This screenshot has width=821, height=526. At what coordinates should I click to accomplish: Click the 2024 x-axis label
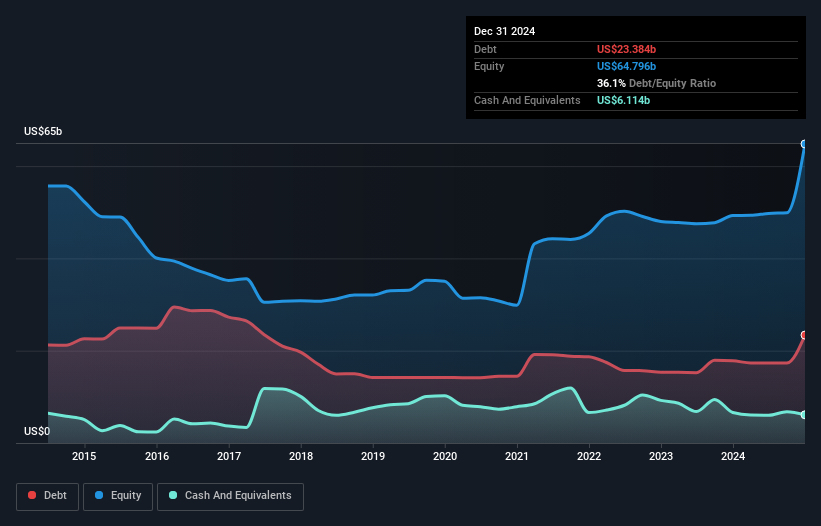click(733, 456)
